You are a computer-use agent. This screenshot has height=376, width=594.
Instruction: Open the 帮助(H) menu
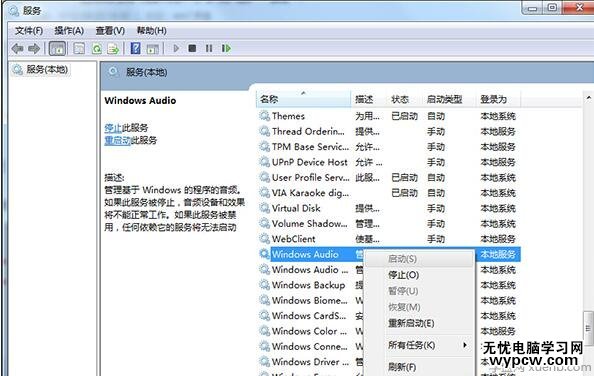tap(152, 31)
